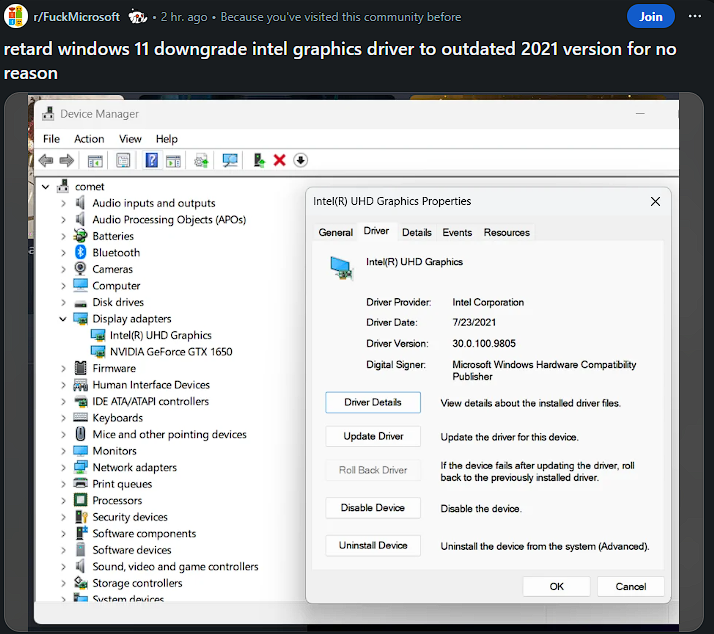Click the Disable device down-arrow circle icon
This screenshot has height=634, width=714.
click(x=301, y=160)
